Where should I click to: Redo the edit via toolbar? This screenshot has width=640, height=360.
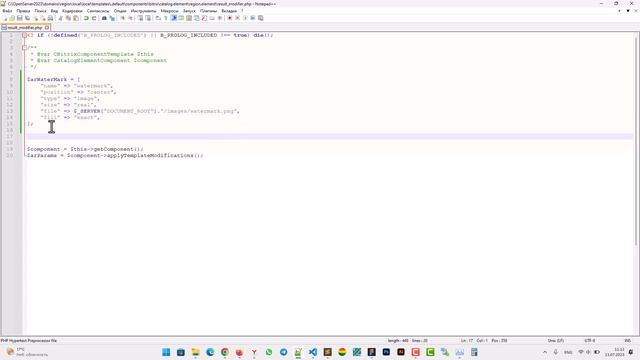[94, 18]
